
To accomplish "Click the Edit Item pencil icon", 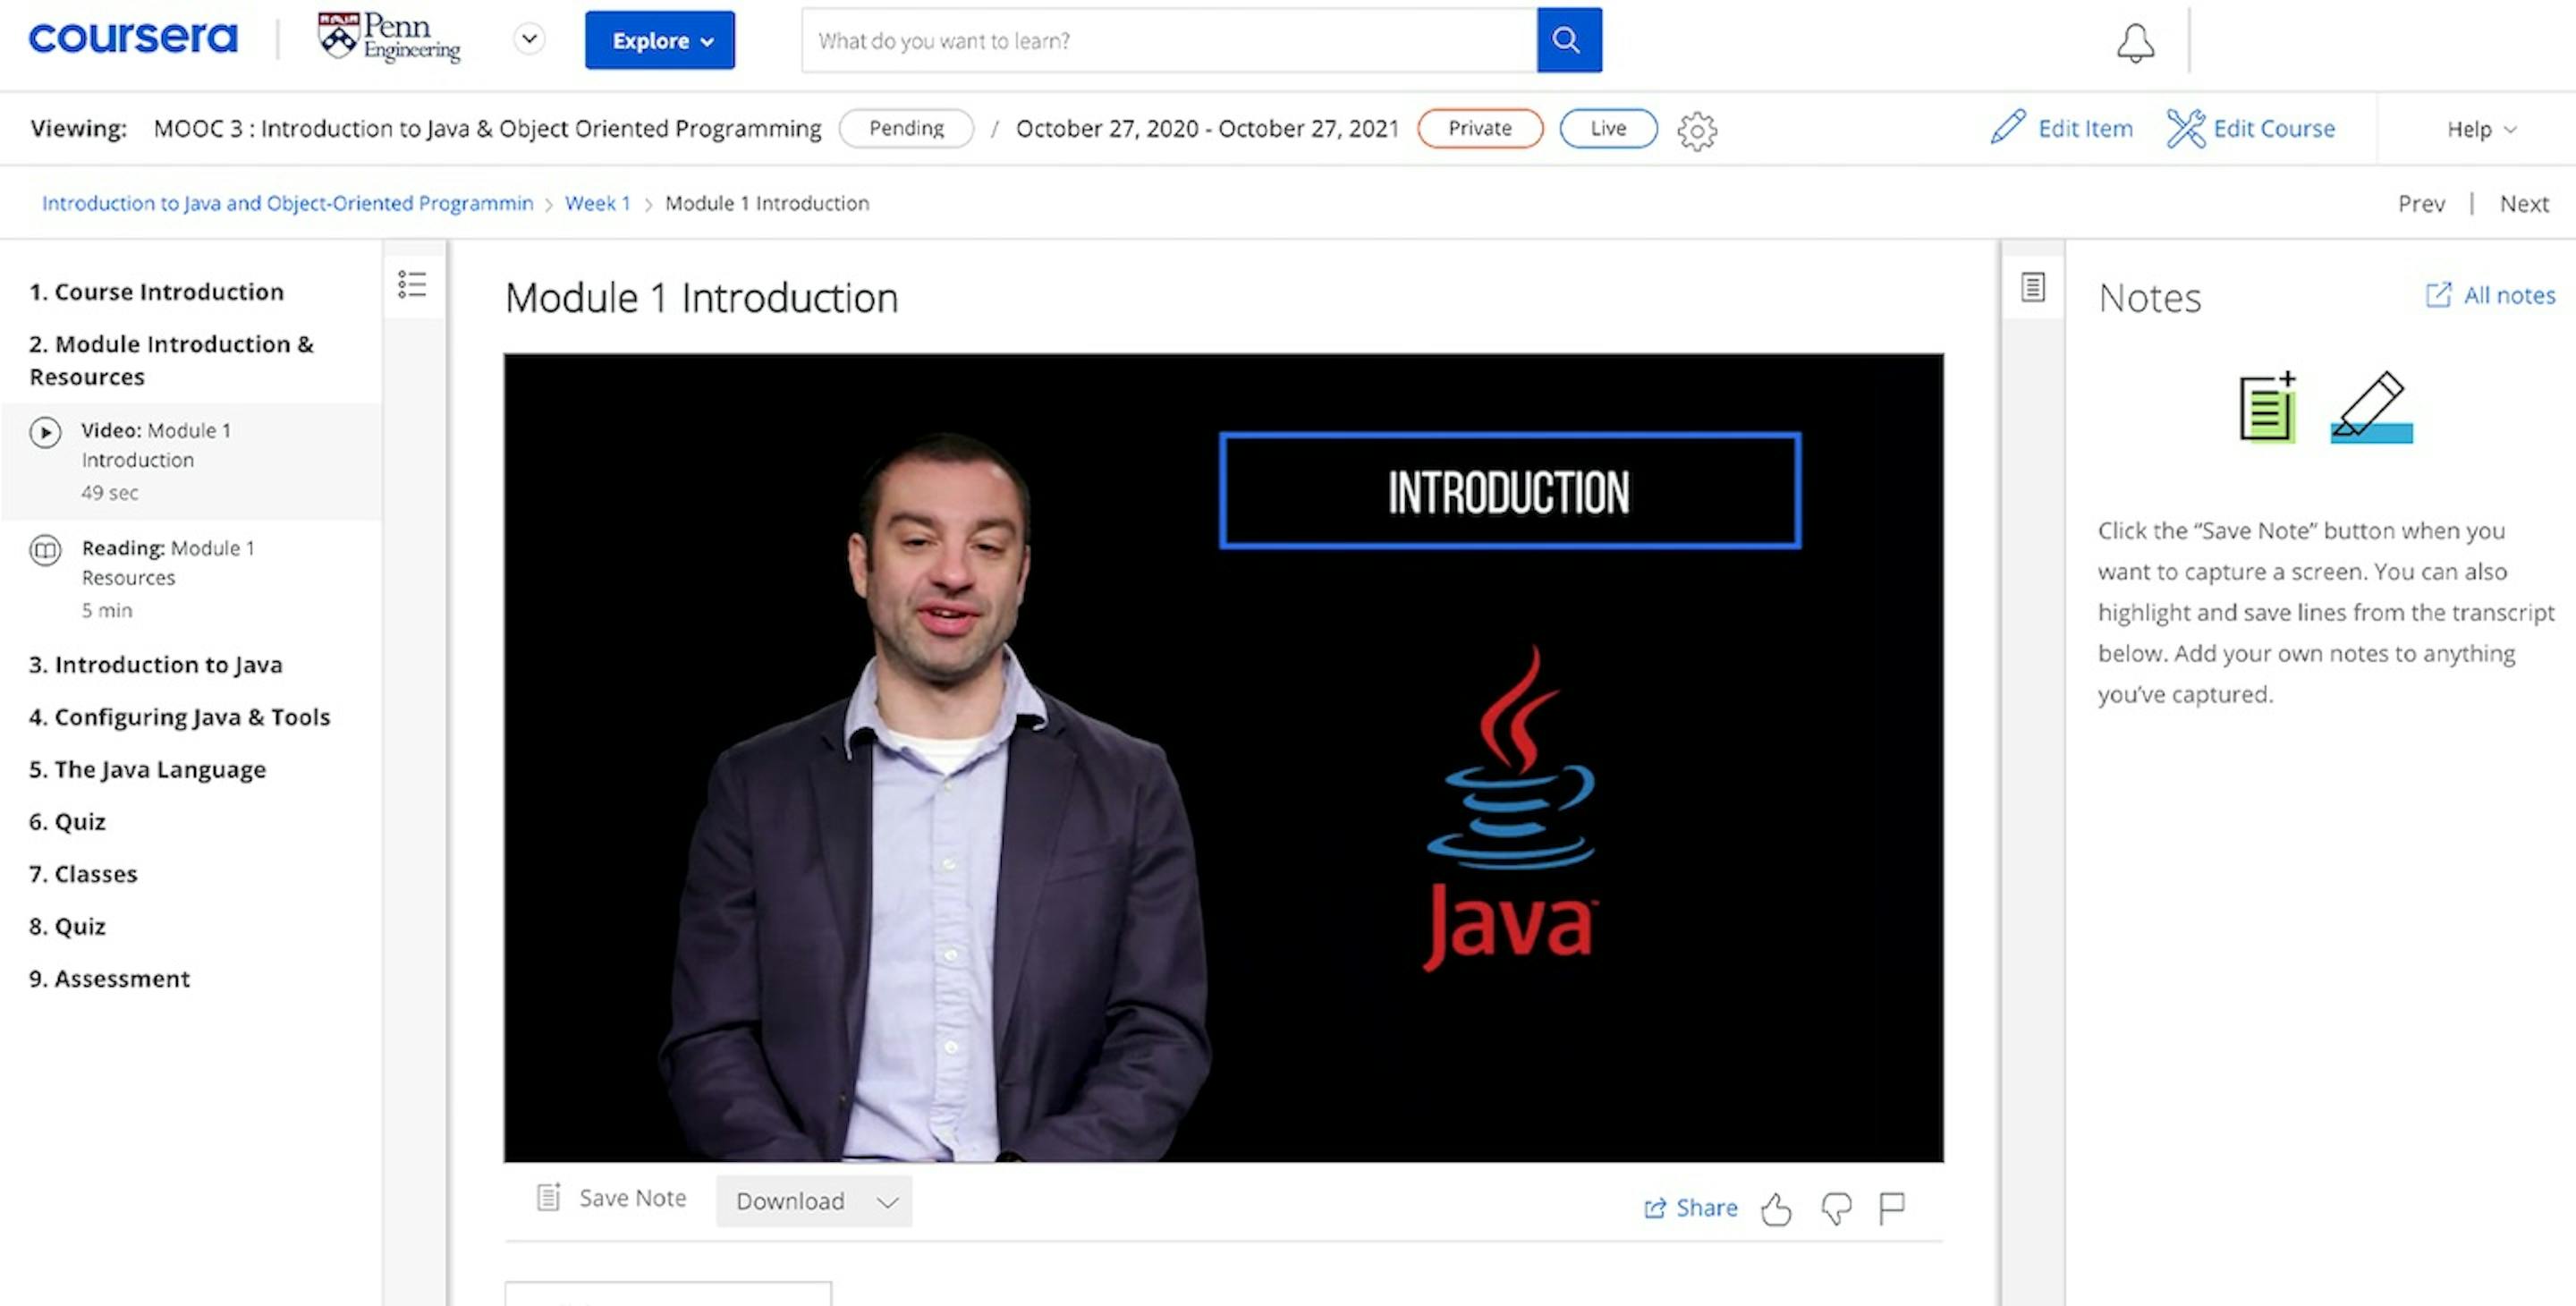I will pos(2007,128).
